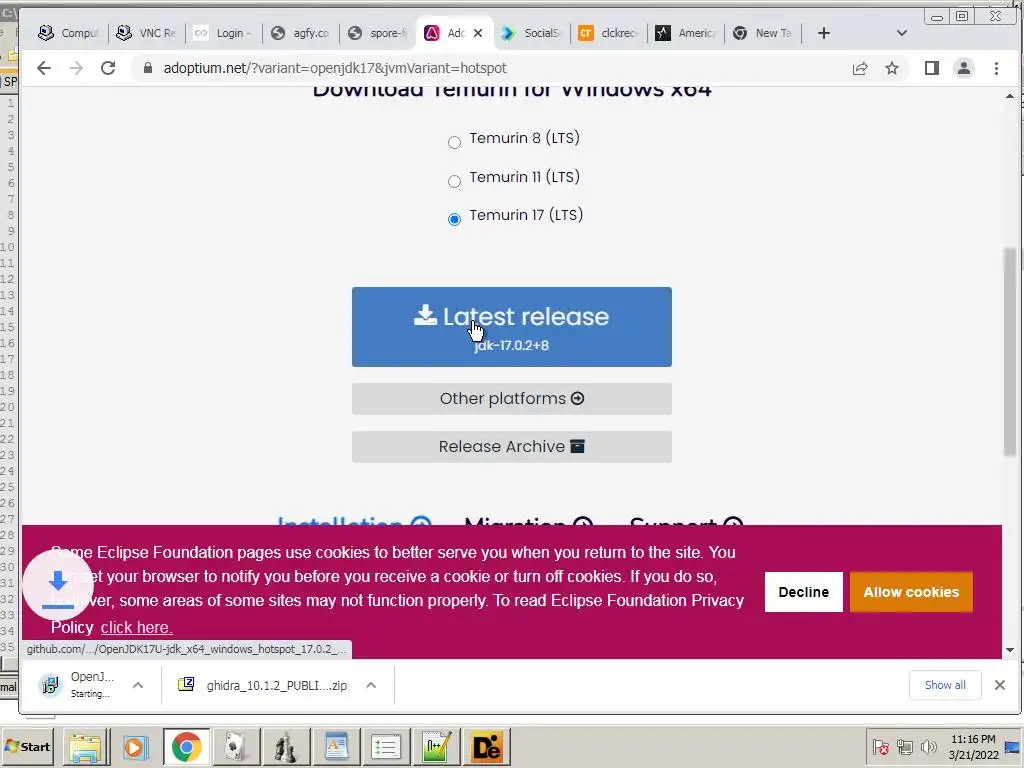Go back to the previous page
1024x768 pixels.
click(x=44, y=68)
